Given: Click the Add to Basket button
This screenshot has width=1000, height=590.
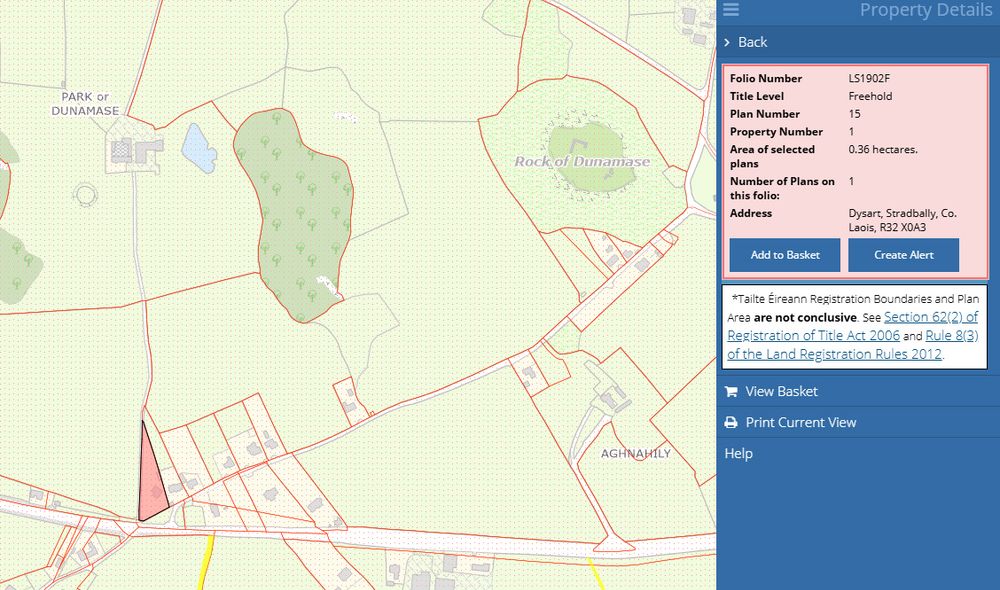Looking at the screenshot, I should [785, 255].
